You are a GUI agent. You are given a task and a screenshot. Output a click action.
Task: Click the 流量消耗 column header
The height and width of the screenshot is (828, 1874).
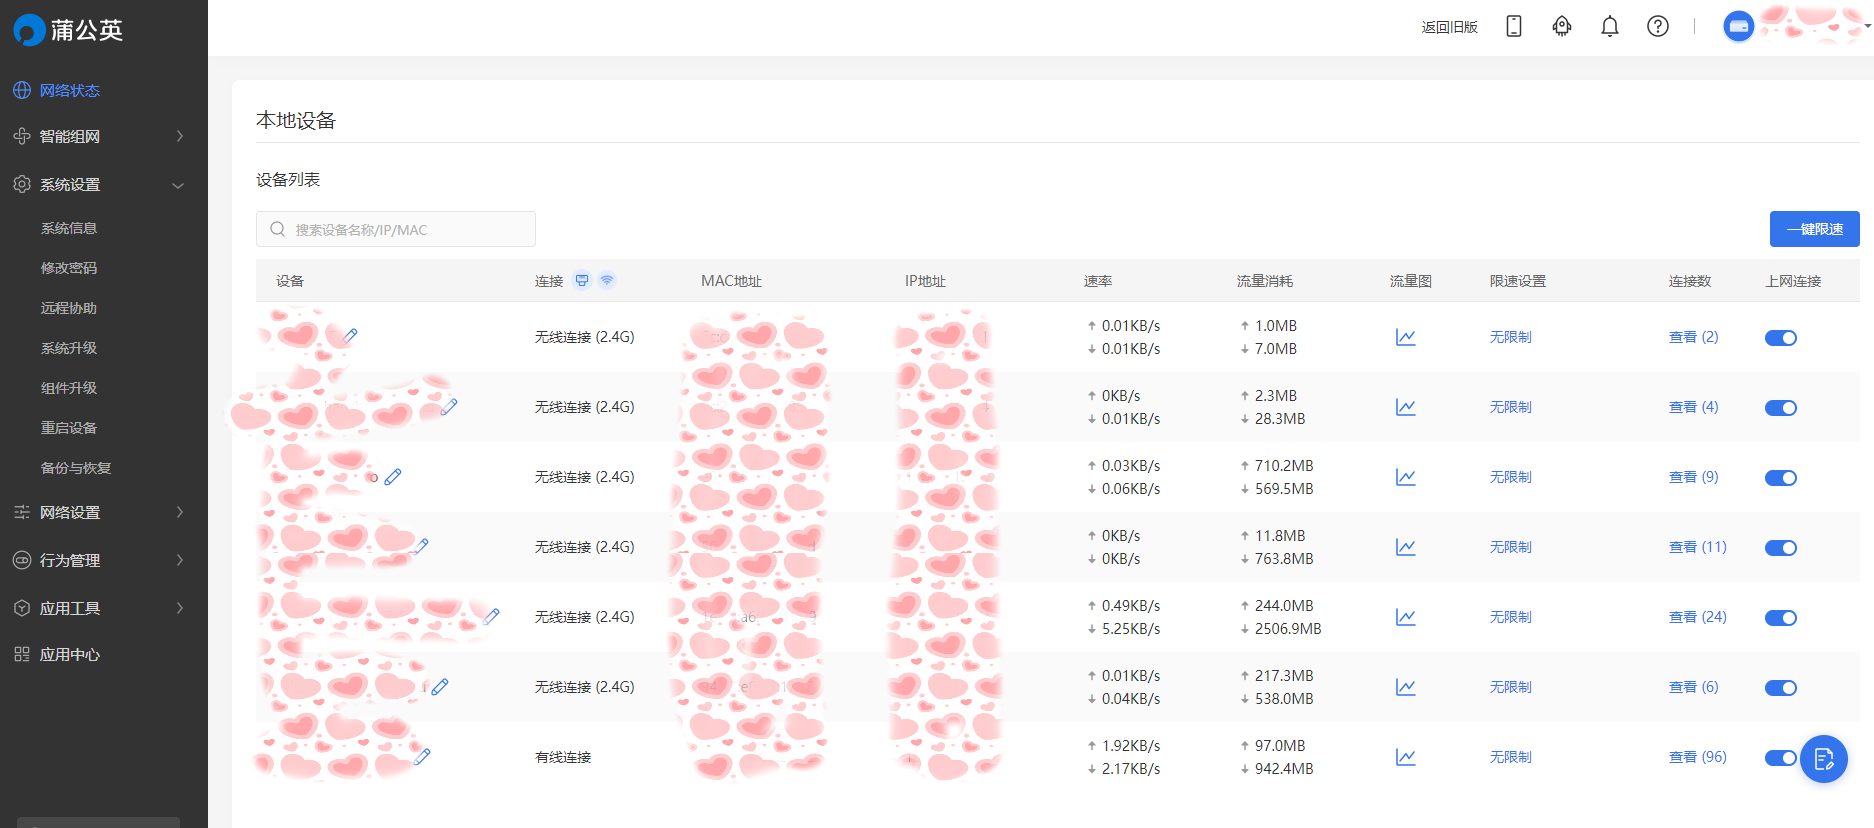(1265, 281)
